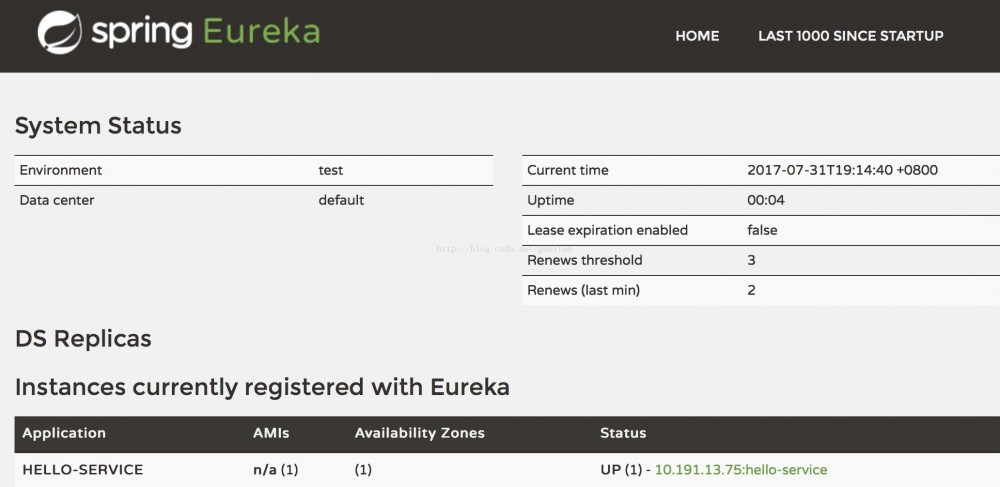Viewport: 1000px width, 487px height.
Task: Click the Lease expiration enabled label
Action: pyautogui.click(x=607, y=230)
